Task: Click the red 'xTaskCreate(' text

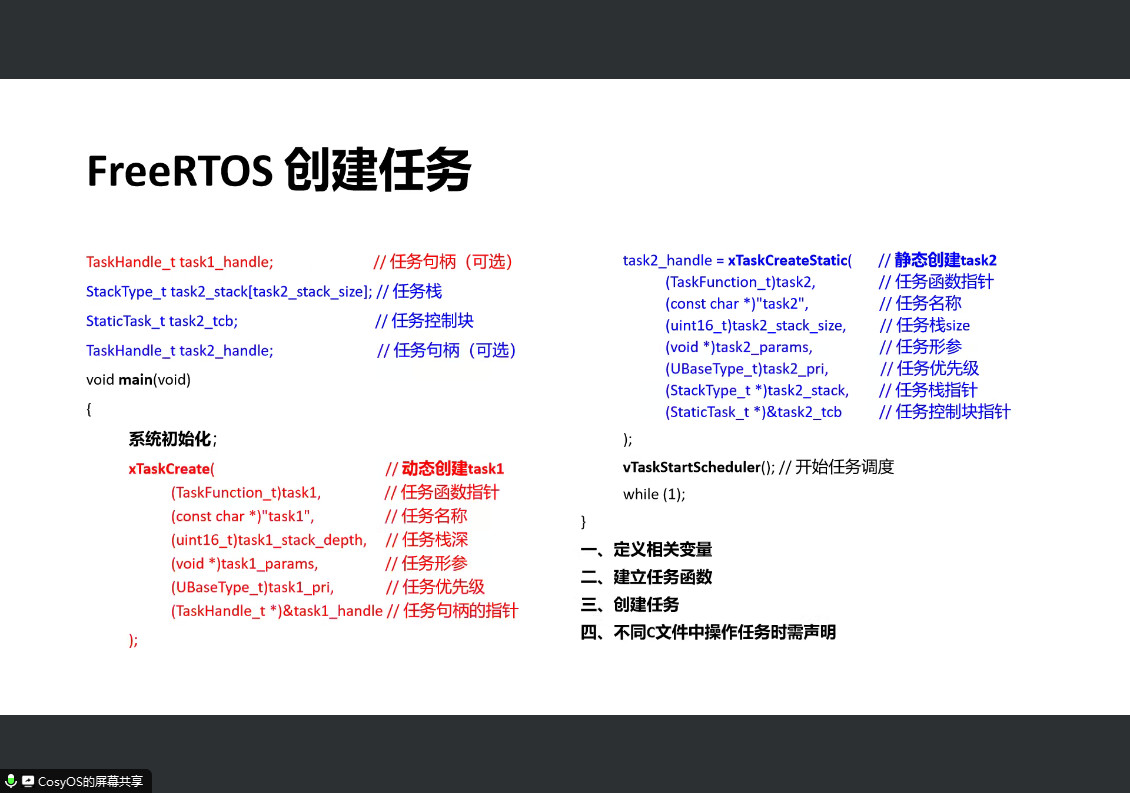Action: pyautogui.click(x=172, y=469)
